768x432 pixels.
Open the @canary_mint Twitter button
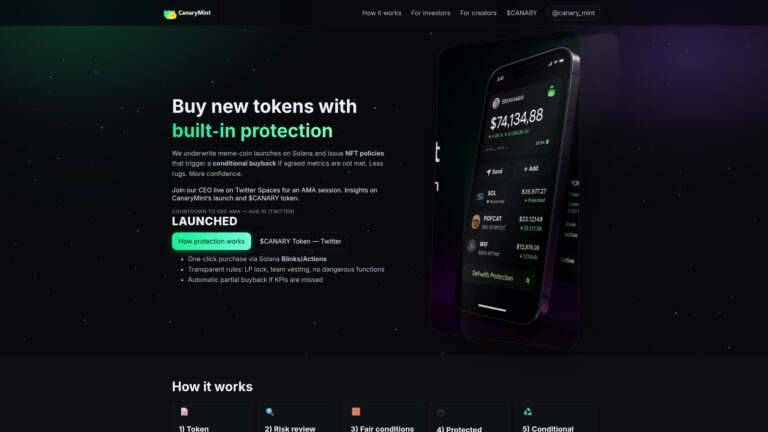pyautogui.click(x=573, y=13)
